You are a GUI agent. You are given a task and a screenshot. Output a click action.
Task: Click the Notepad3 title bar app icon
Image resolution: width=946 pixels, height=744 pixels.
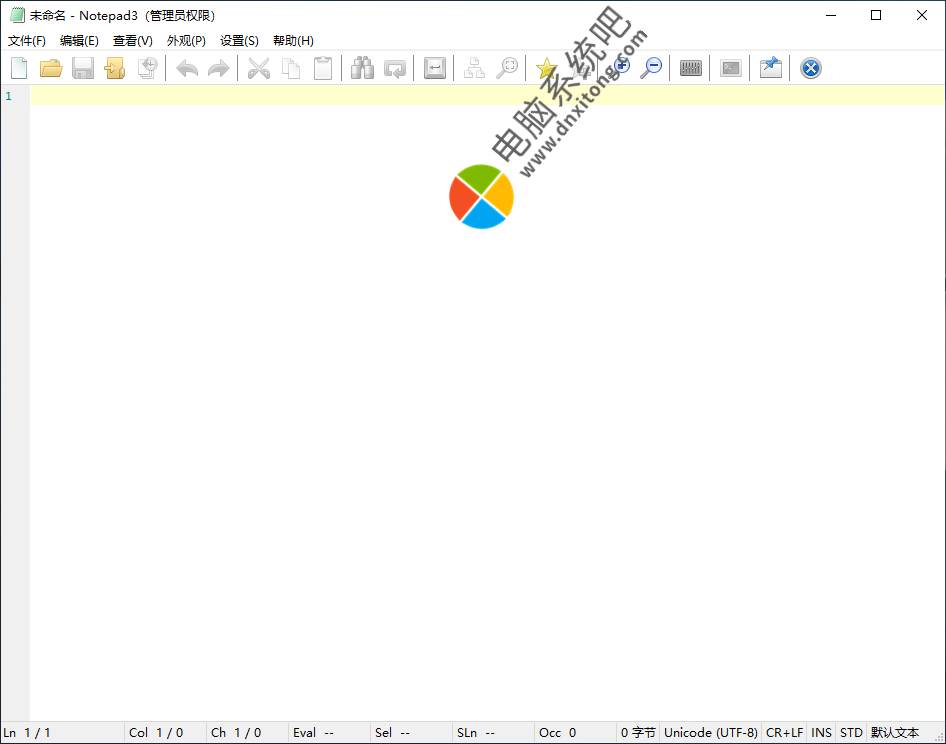pyautogui.click(x=17, y=15)
